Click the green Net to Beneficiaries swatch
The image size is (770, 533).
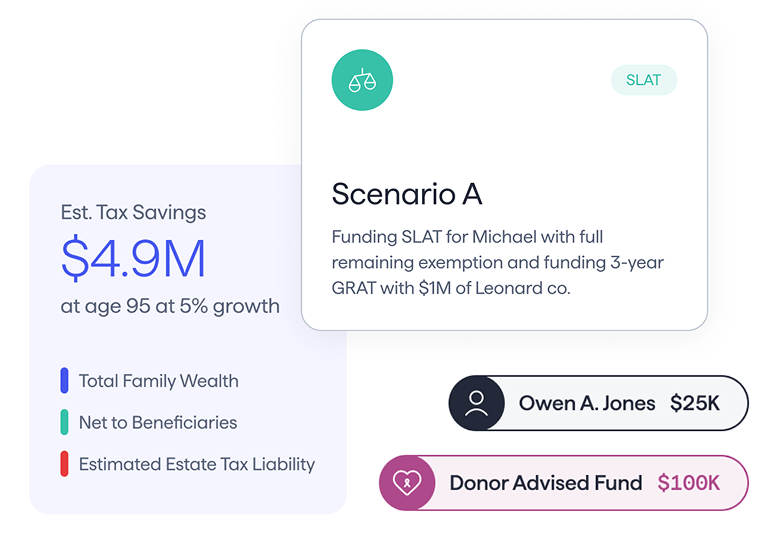(x=64, y=422)
